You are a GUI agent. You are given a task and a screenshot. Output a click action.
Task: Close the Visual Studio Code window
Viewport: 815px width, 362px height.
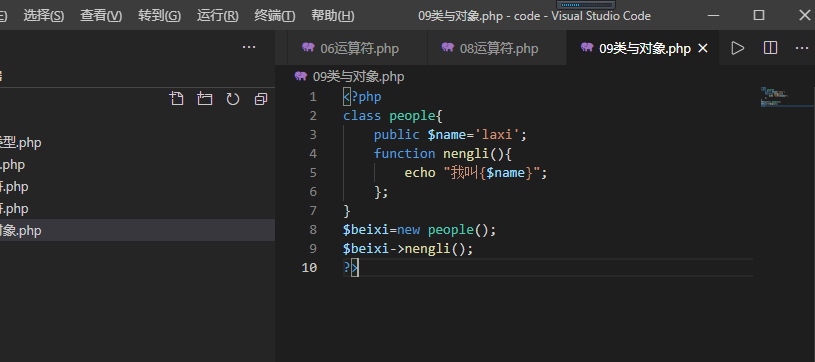click(804, 15)
